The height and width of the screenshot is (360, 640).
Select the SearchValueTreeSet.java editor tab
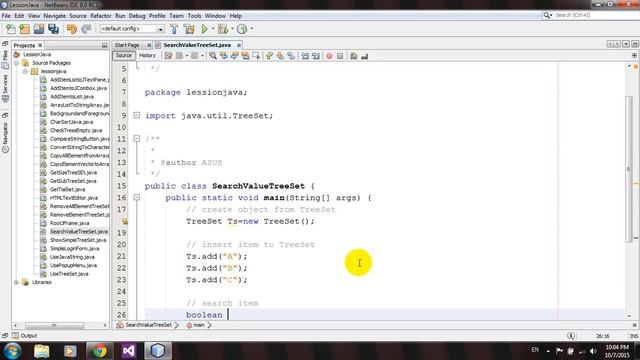pos(197,45)
